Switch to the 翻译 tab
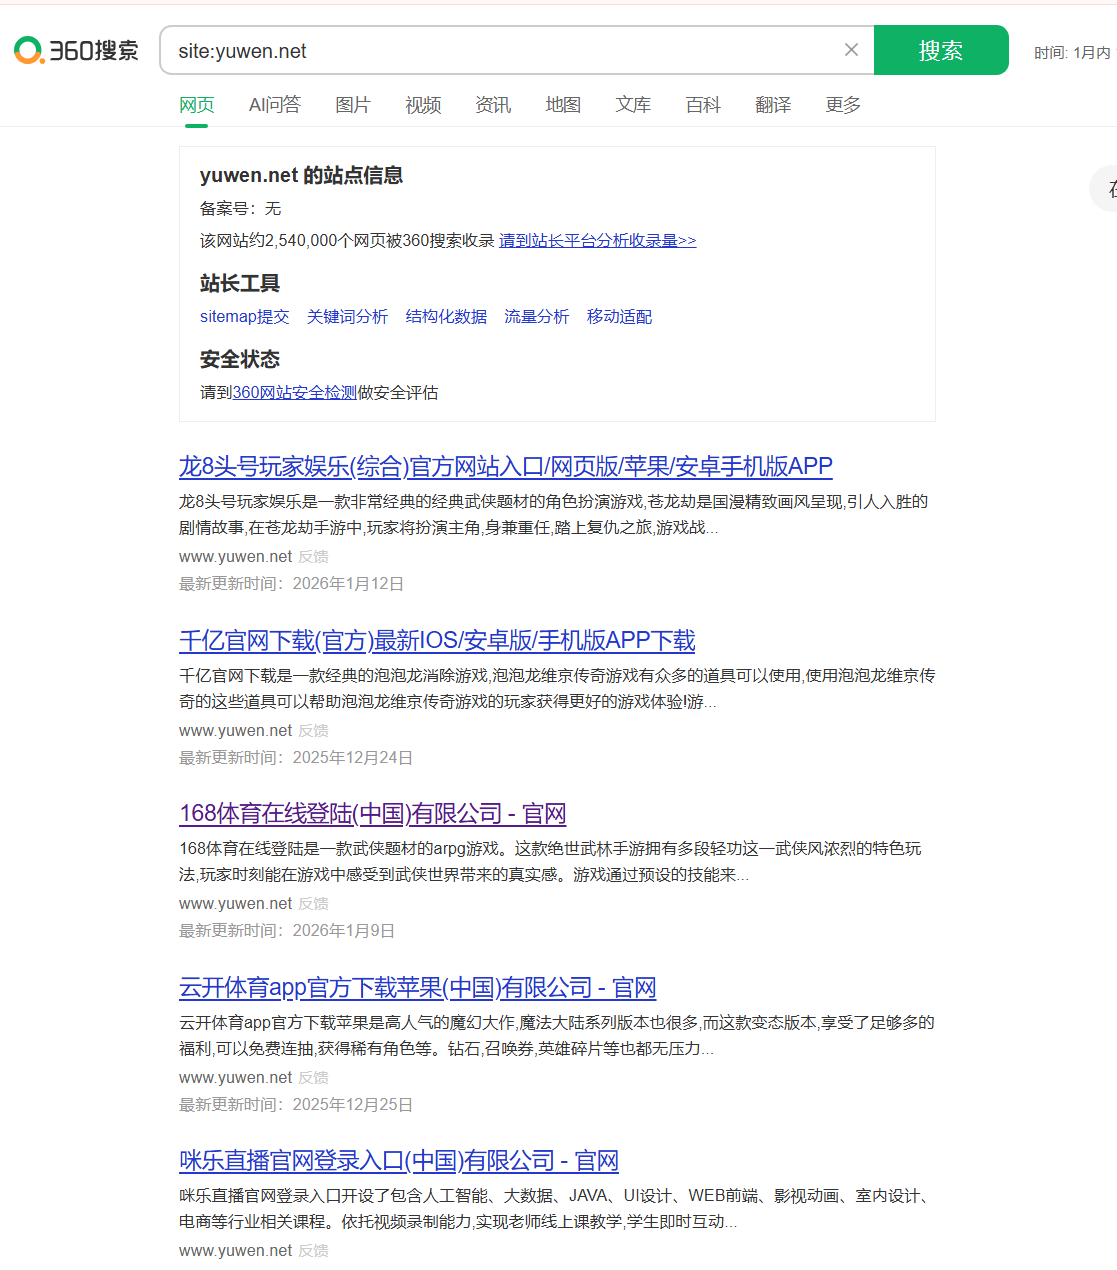 click(x=773, y=105)
